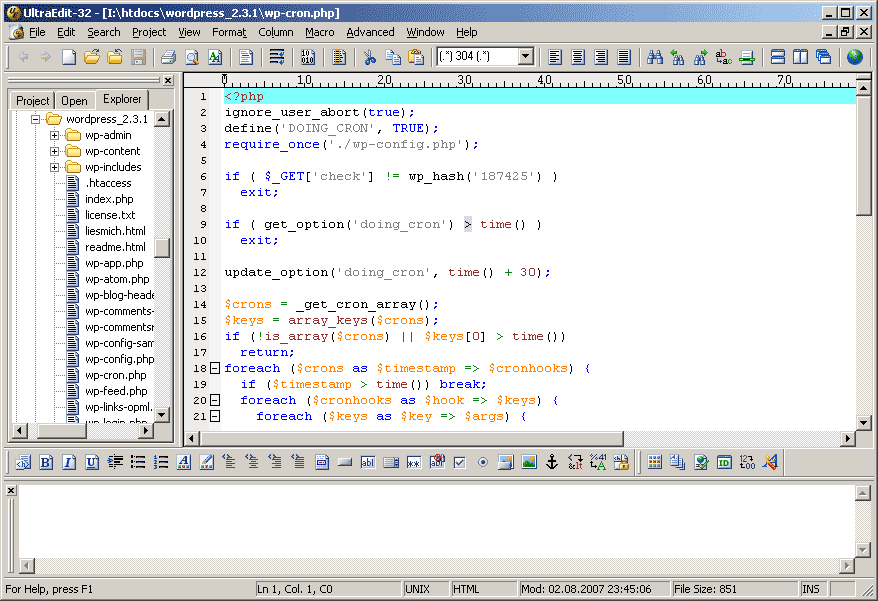Image resolution: width=878 pixels, height=601 pixels.
Task: Click the Bold HTML tag icon
Action: pyautogui.click(x=46, y=462)
